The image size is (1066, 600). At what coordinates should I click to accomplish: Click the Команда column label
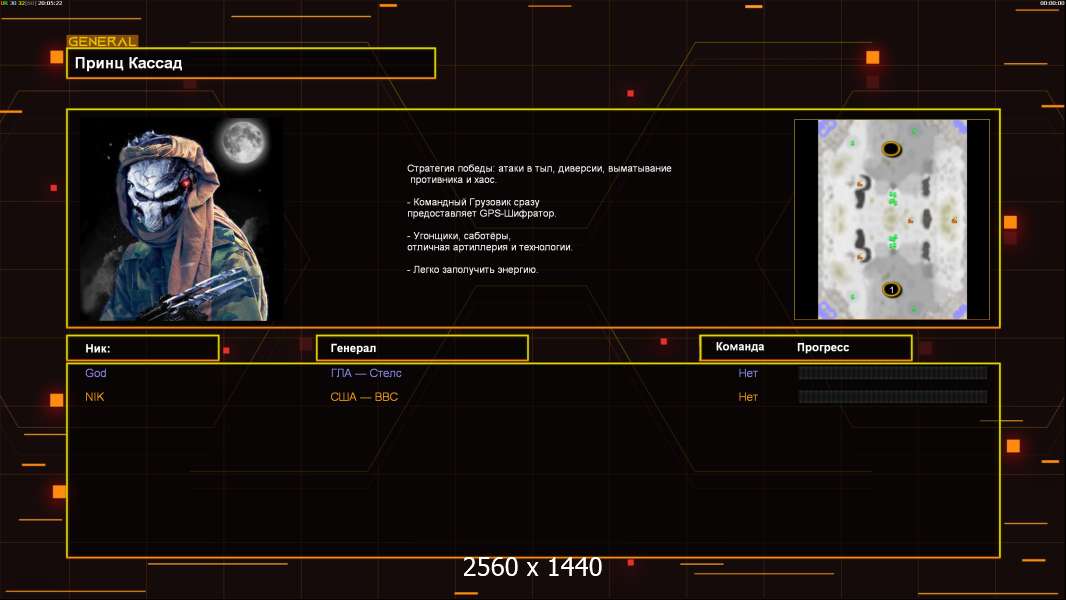[x=740, y=347]
